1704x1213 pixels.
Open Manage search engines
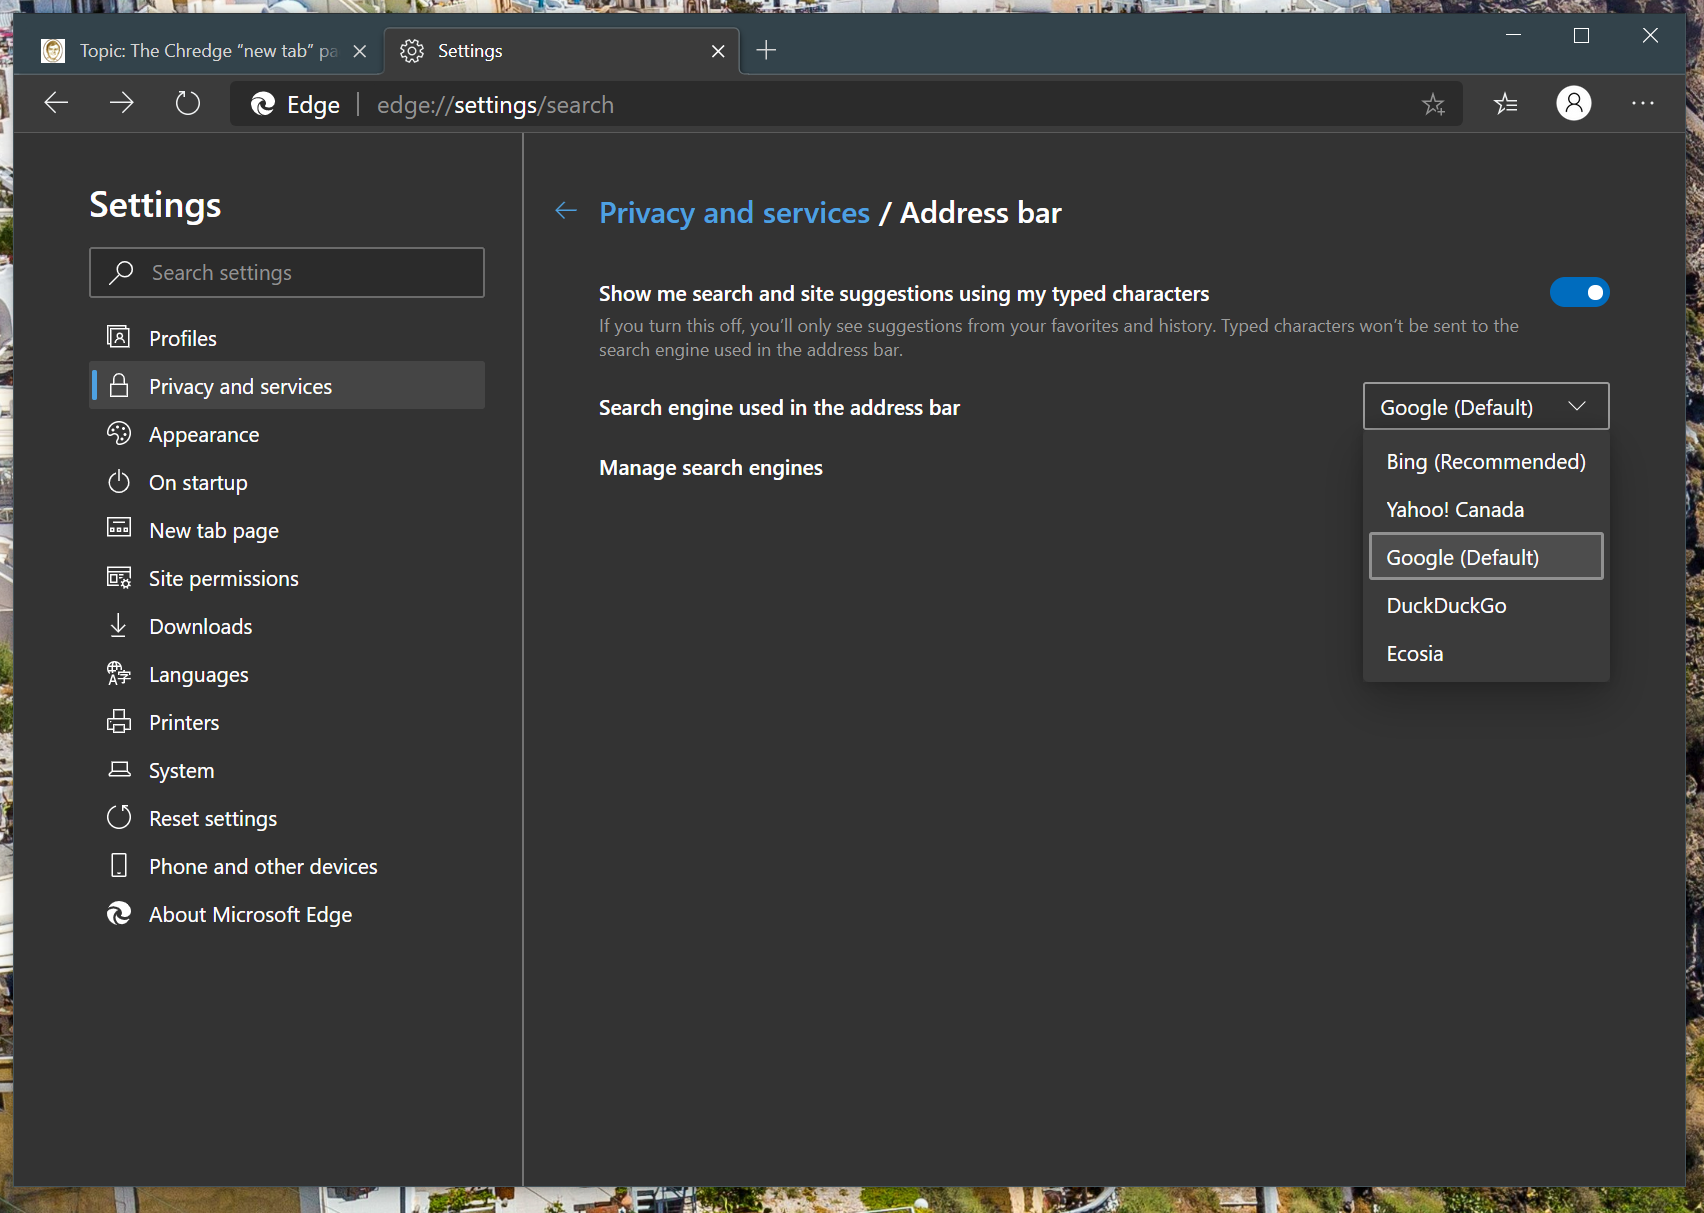coord(710,468)
